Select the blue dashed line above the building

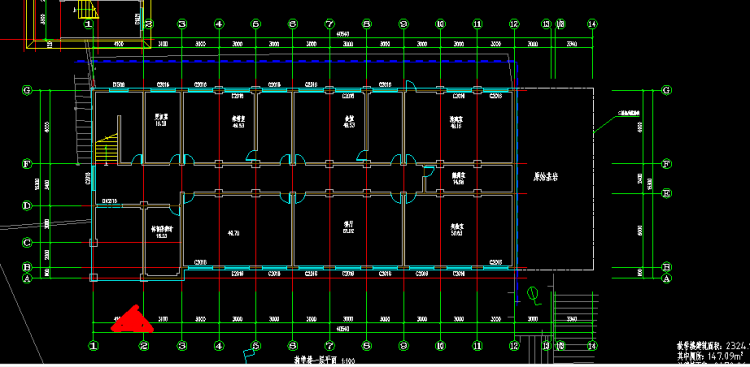(x=294, y=62)
